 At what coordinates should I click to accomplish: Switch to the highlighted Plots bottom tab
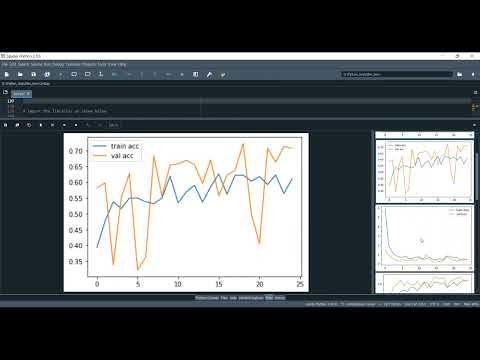coord(269,298)
